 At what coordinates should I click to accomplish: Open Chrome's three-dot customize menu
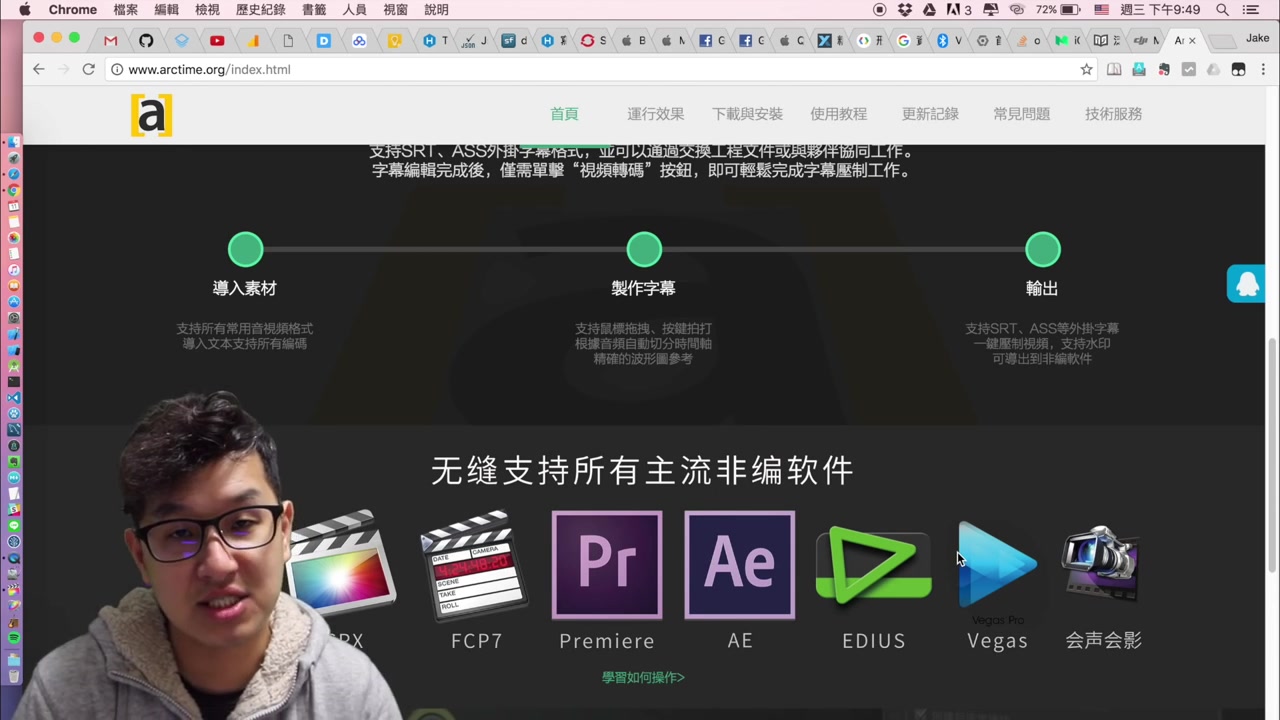coord(1263,69)
